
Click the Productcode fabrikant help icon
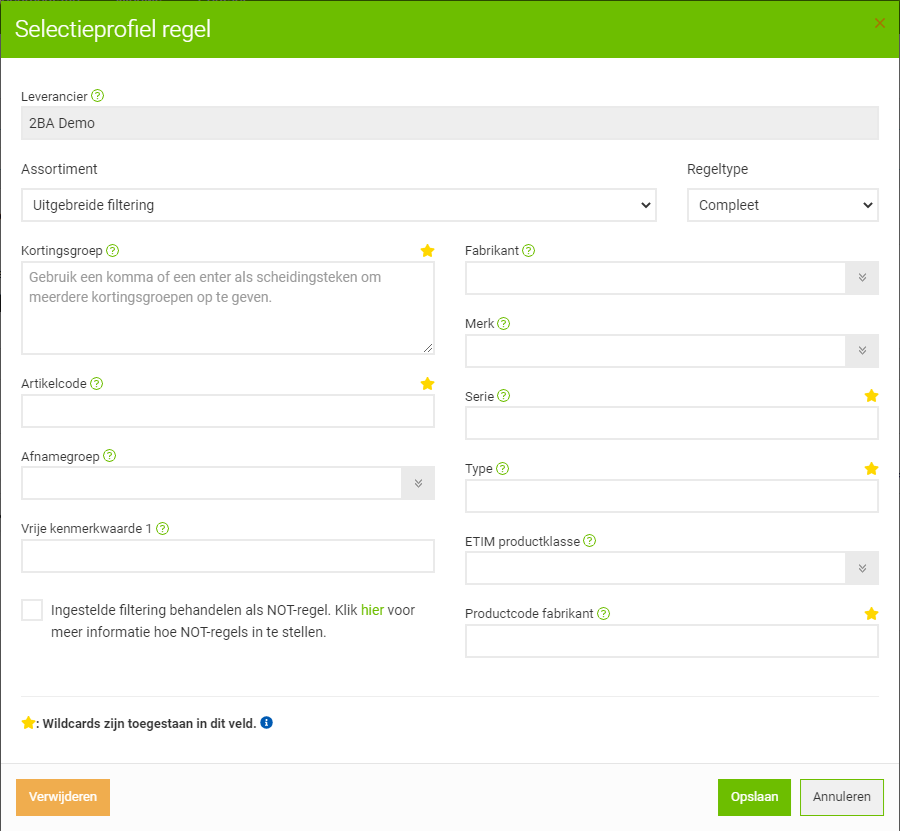[603, 613]
